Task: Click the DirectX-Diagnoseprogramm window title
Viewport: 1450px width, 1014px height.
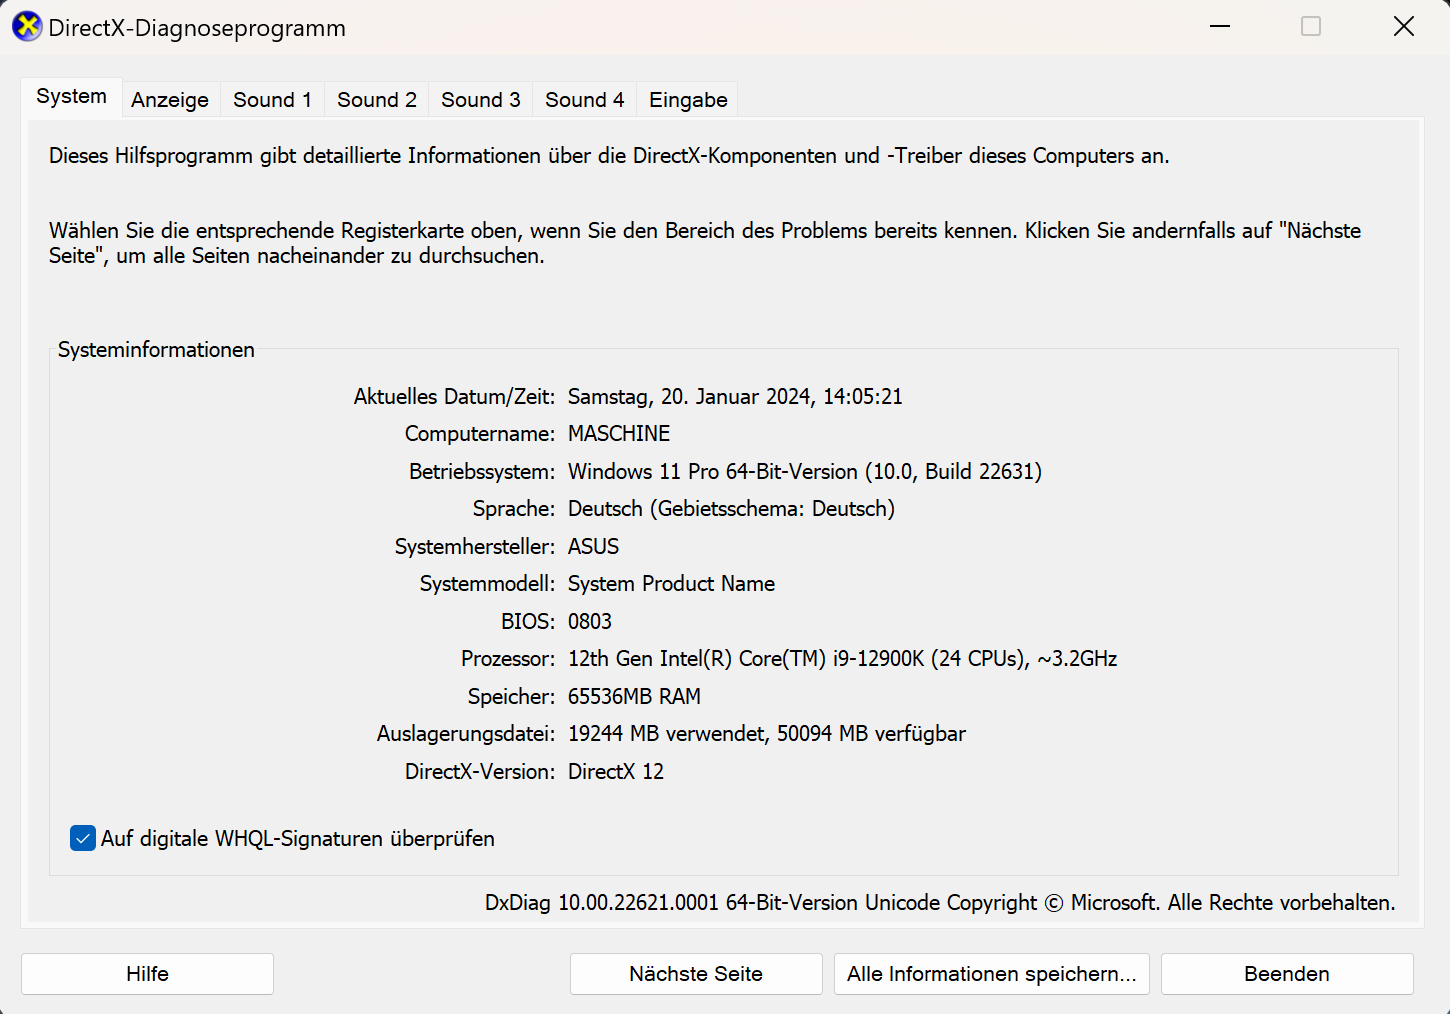Action: click(x=197, y=28)
